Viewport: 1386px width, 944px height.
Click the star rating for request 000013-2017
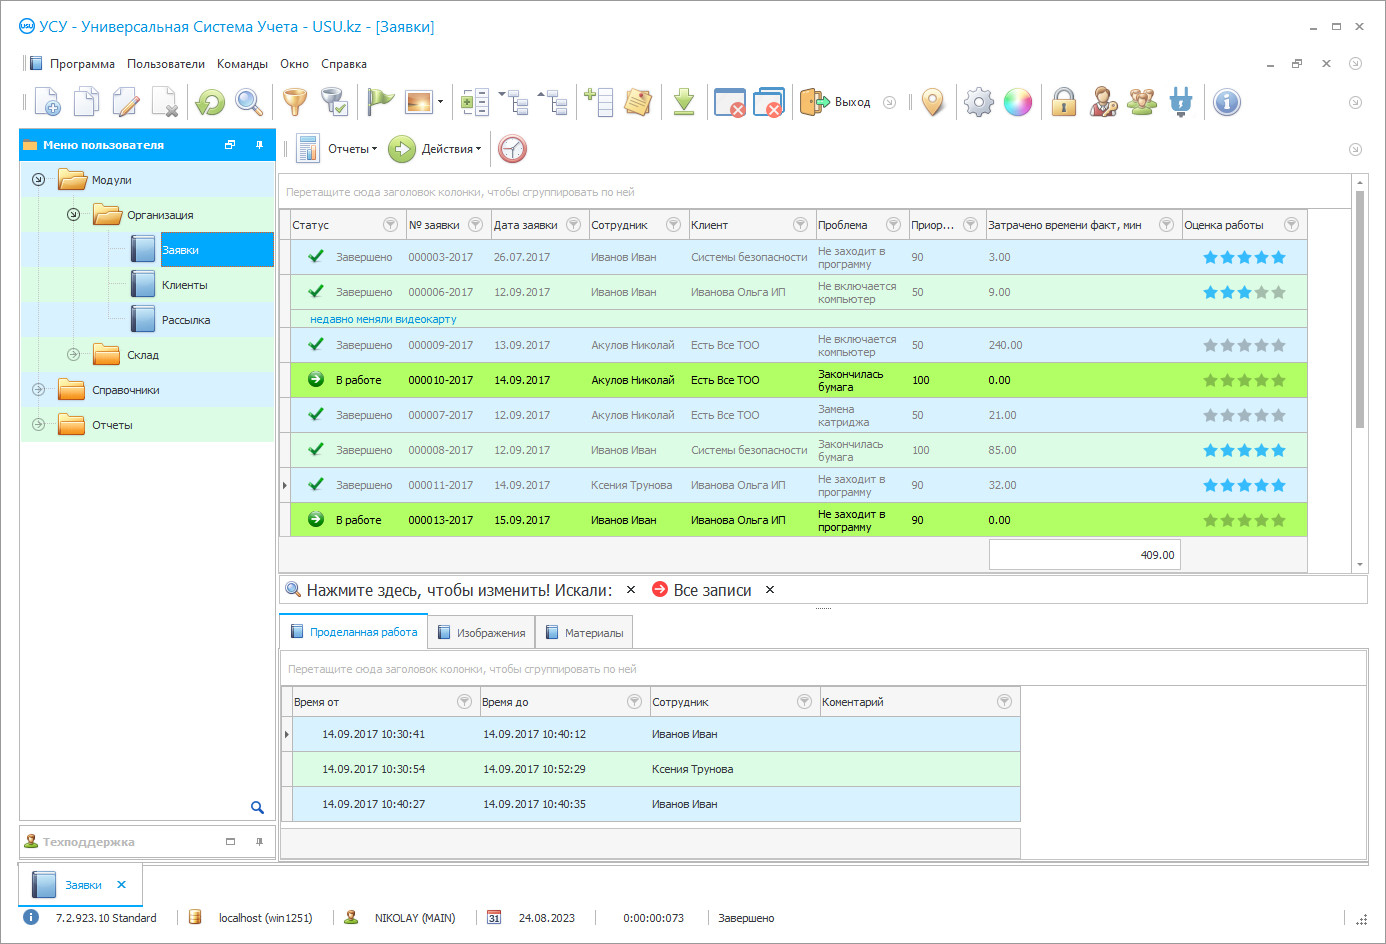point(1244,520)
